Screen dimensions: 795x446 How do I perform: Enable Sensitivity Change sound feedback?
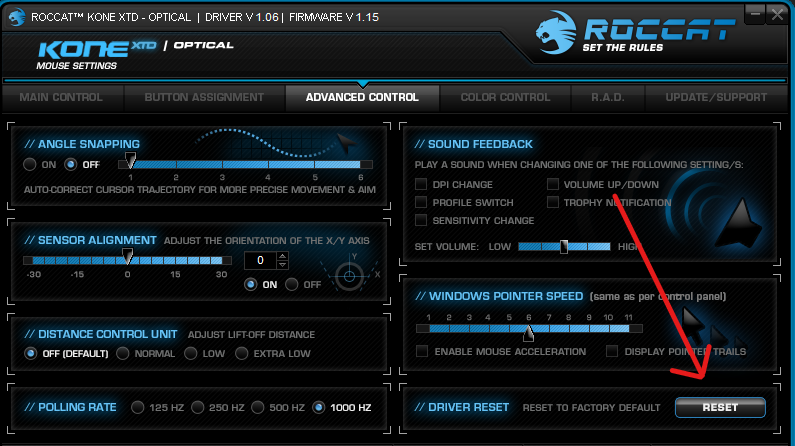[421, 220]
